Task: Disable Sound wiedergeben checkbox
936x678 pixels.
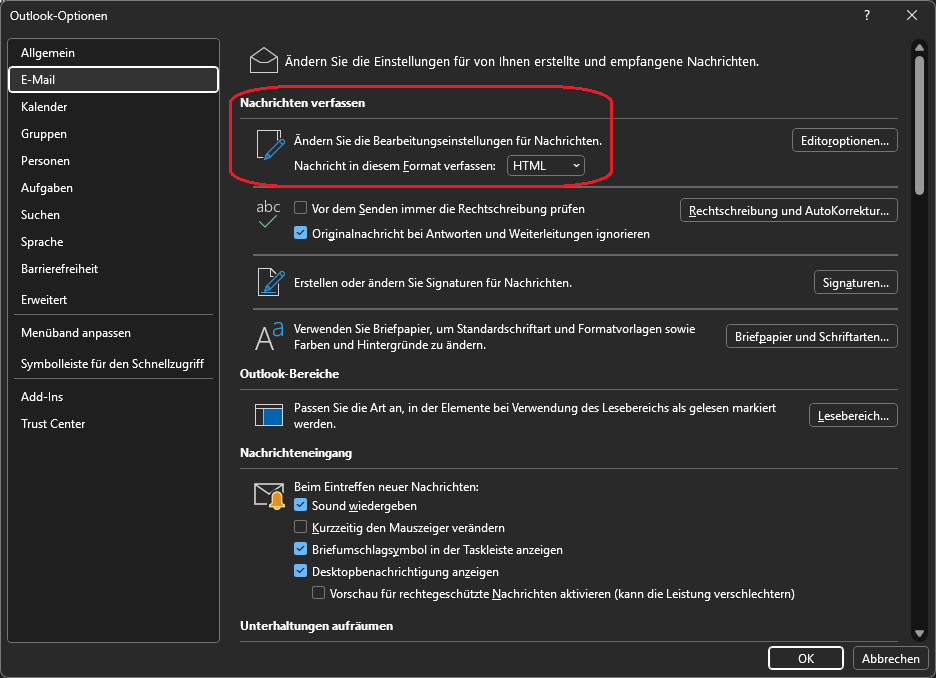Action: click(300, 505)
